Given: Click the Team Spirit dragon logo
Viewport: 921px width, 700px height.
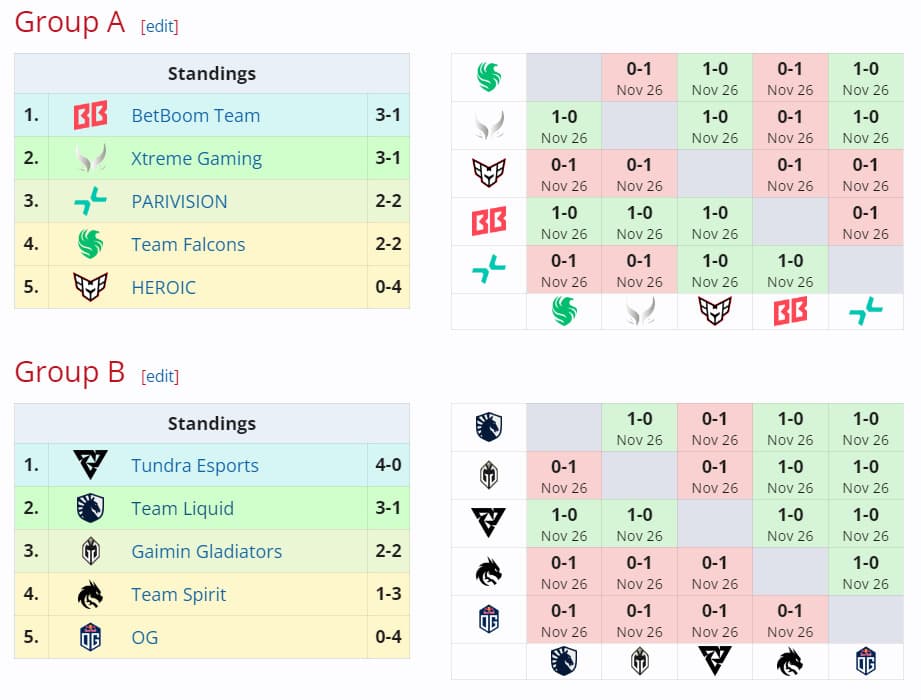Looking at the screenshot, I should pos(90,594).
